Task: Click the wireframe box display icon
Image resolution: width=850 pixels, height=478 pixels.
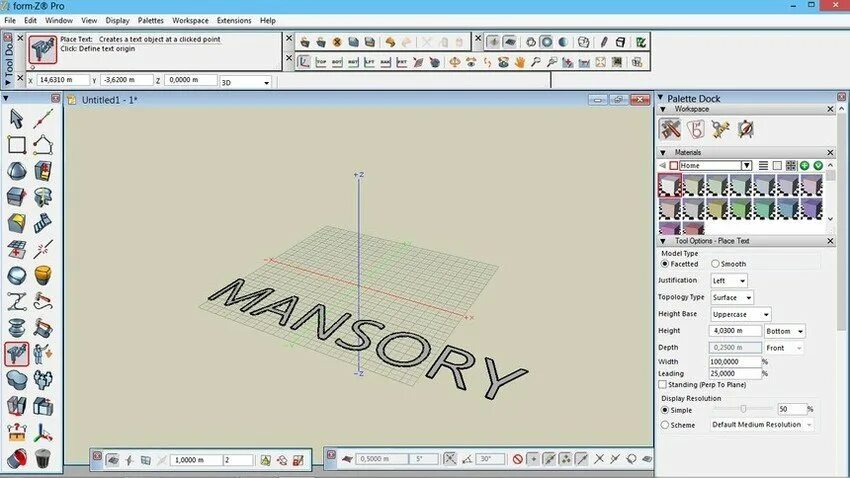Action: click(620, 42)
